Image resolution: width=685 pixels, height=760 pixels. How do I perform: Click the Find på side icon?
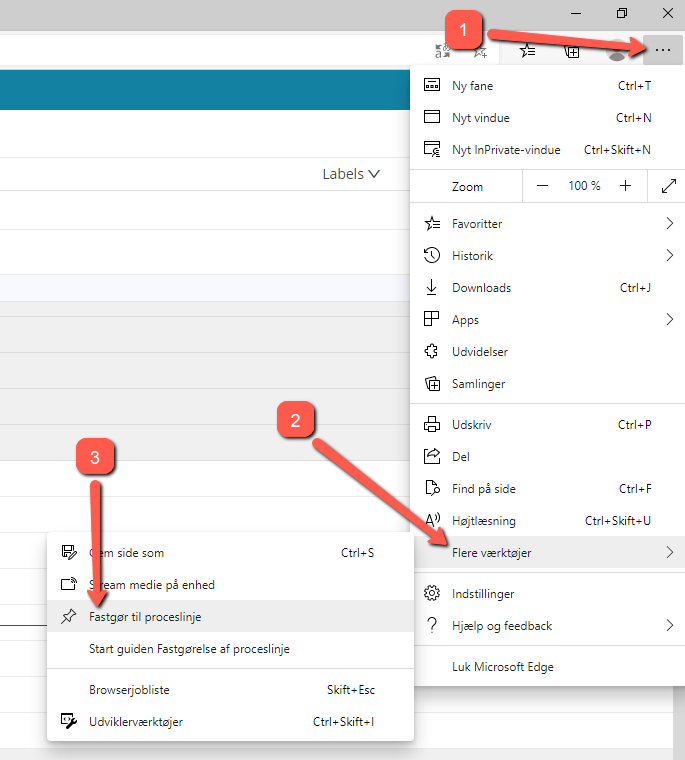tap(432, 488)
